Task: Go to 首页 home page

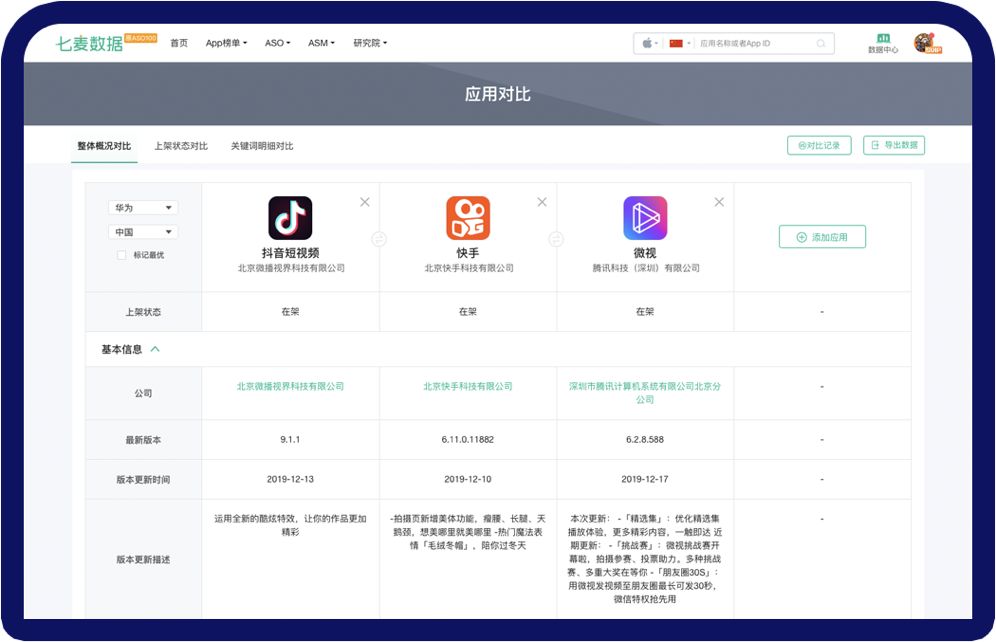Action: [179, 43]
